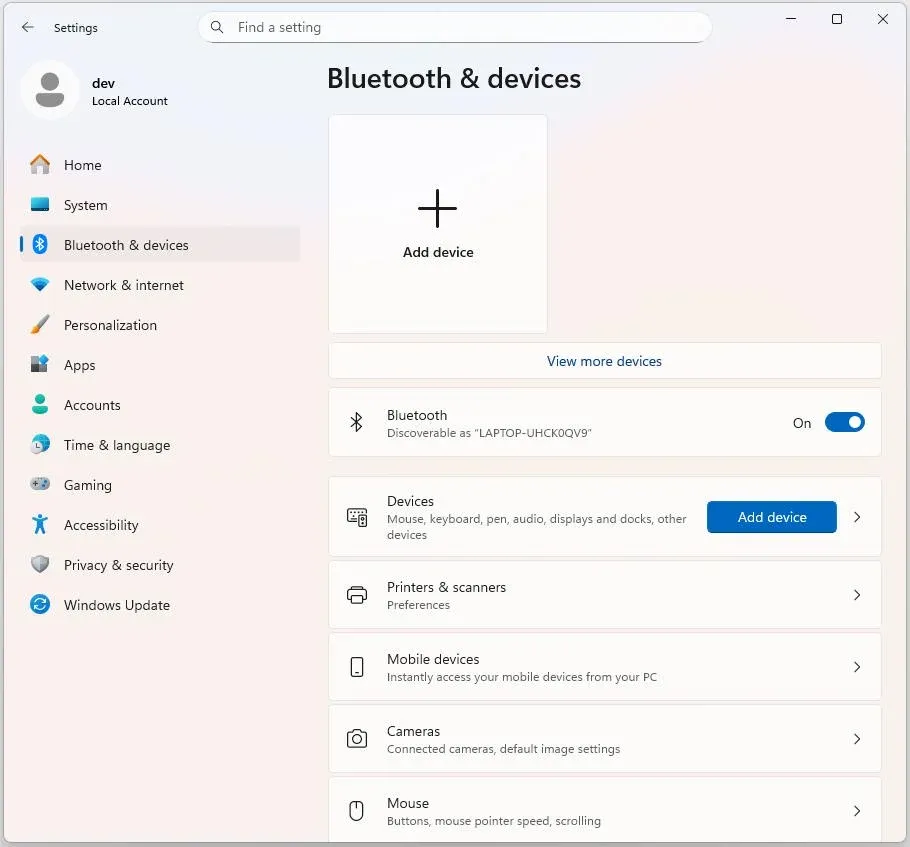
Task: Click the Bluetooth & devices page heading
Action: (x=454, y=78)
